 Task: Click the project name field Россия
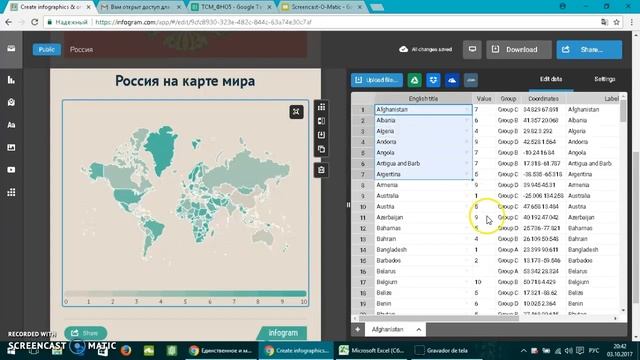point(81,49)
